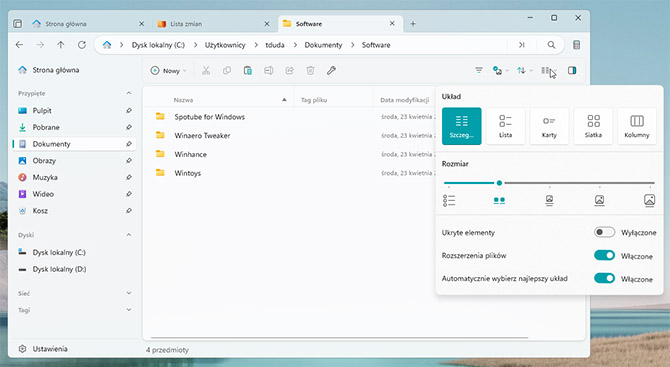Image resolution: width=670 pixels, height=367 pixels.
Task: Click the search magnifier icon
Action: click(551, 45)
